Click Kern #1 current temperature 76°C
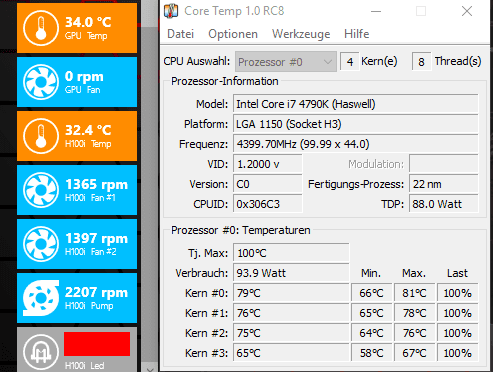Viewport: 493px width, 372px height. pyautogui.click(x=291, y=313)
